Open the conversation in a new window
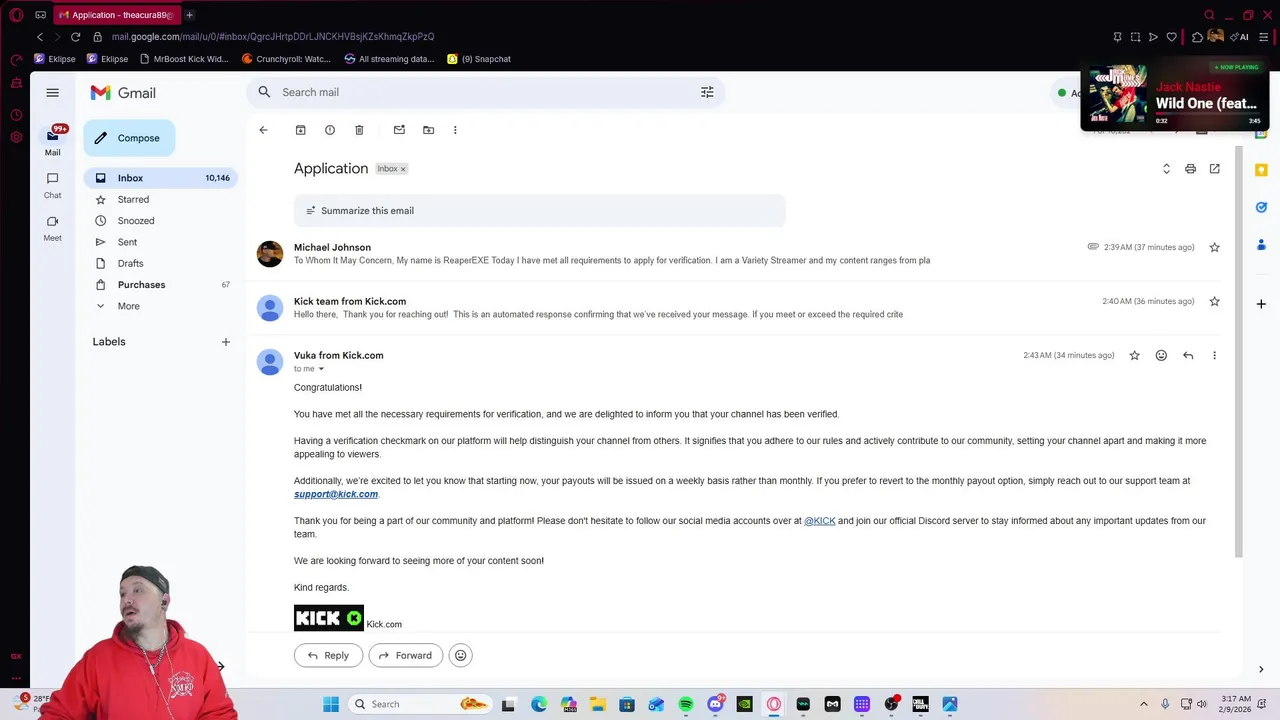This screenshot has height=720, width=1280. (1214, 169)
